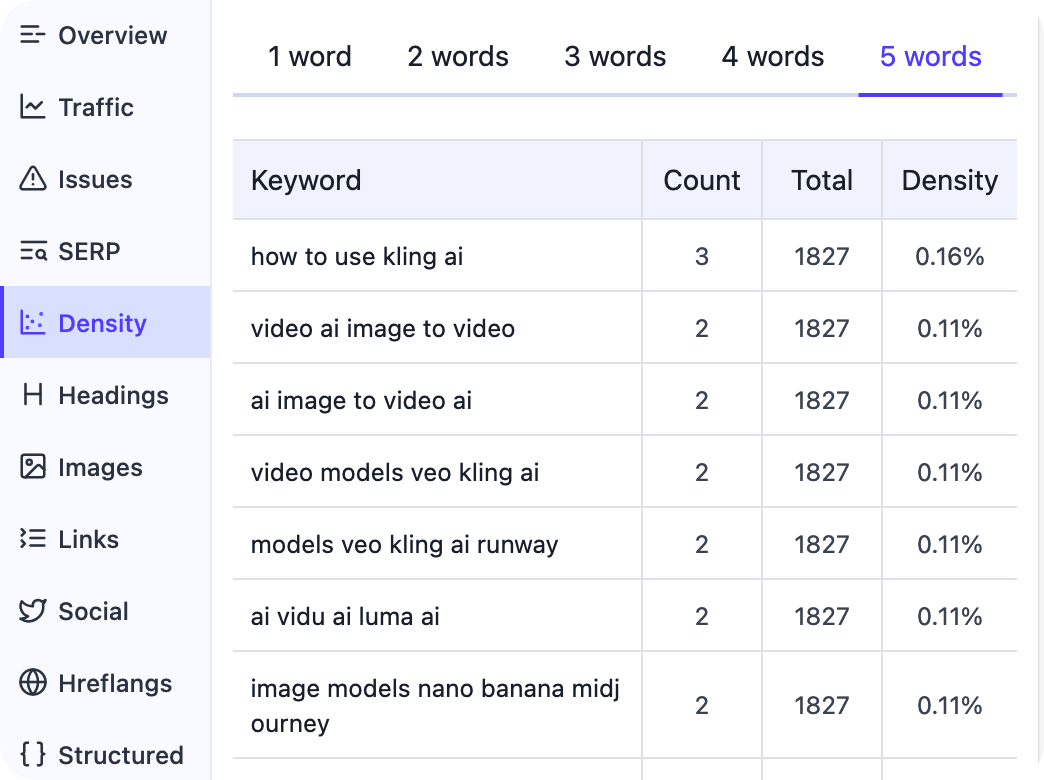Click the Images picture icon
Screen dimensions: 1044x780
tap(33, 467)
